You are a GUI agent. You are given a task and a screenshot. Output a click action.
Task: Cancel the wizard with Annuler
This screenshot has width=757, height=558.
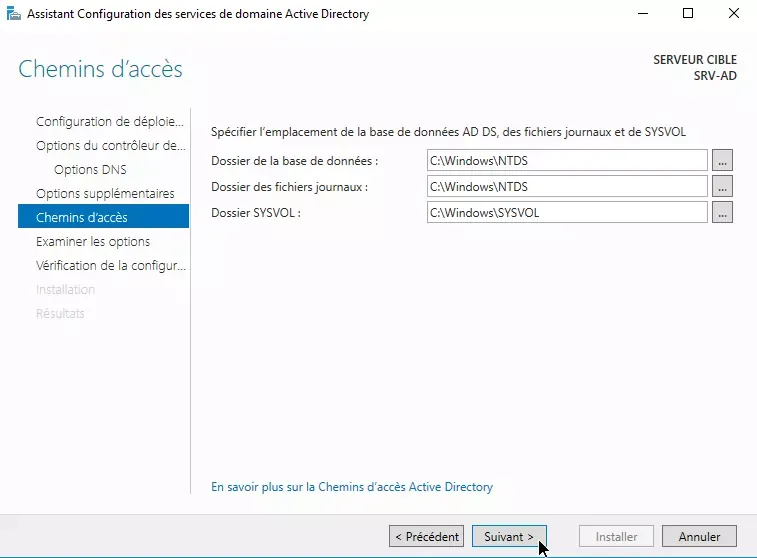pyautogui.click(x=699, y=537)
